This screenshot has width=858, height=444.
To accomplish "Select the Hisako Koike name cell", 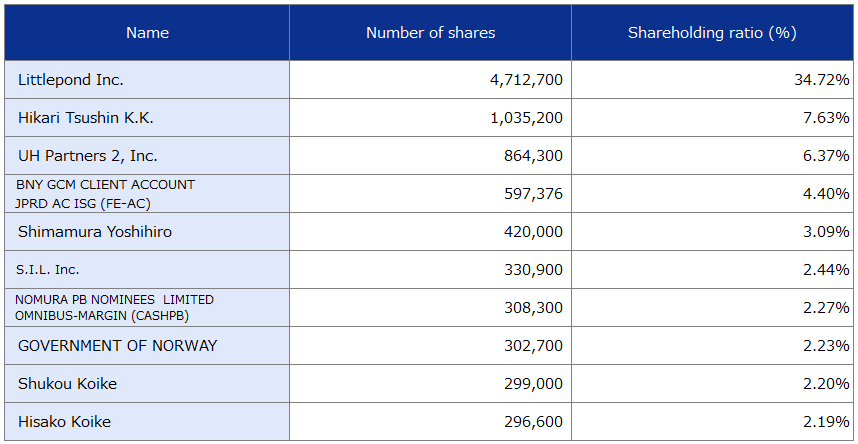I will (x=147, y=422).
